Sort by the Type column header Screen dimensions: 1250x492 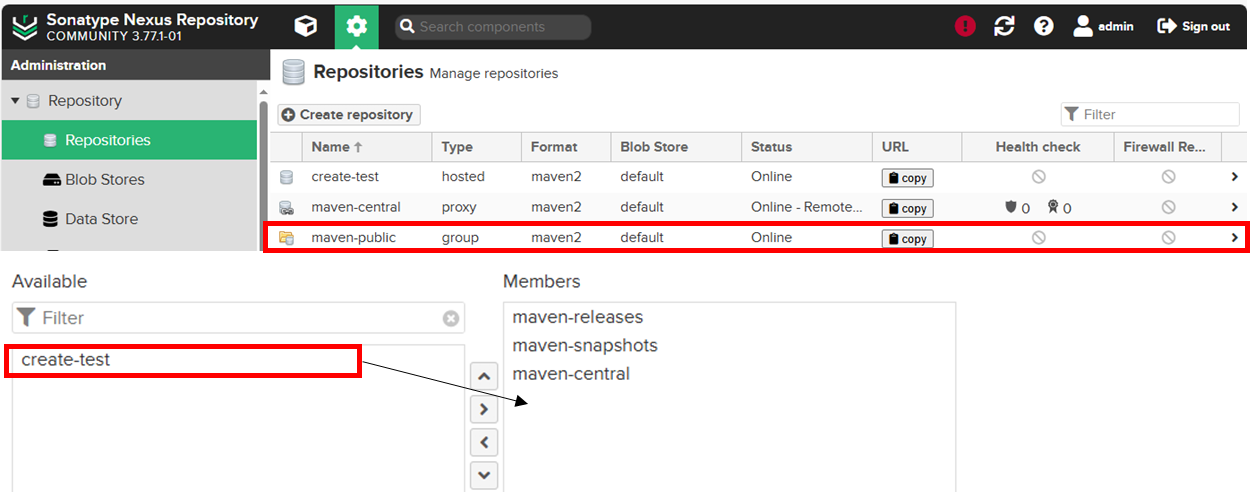pos(477,147)
